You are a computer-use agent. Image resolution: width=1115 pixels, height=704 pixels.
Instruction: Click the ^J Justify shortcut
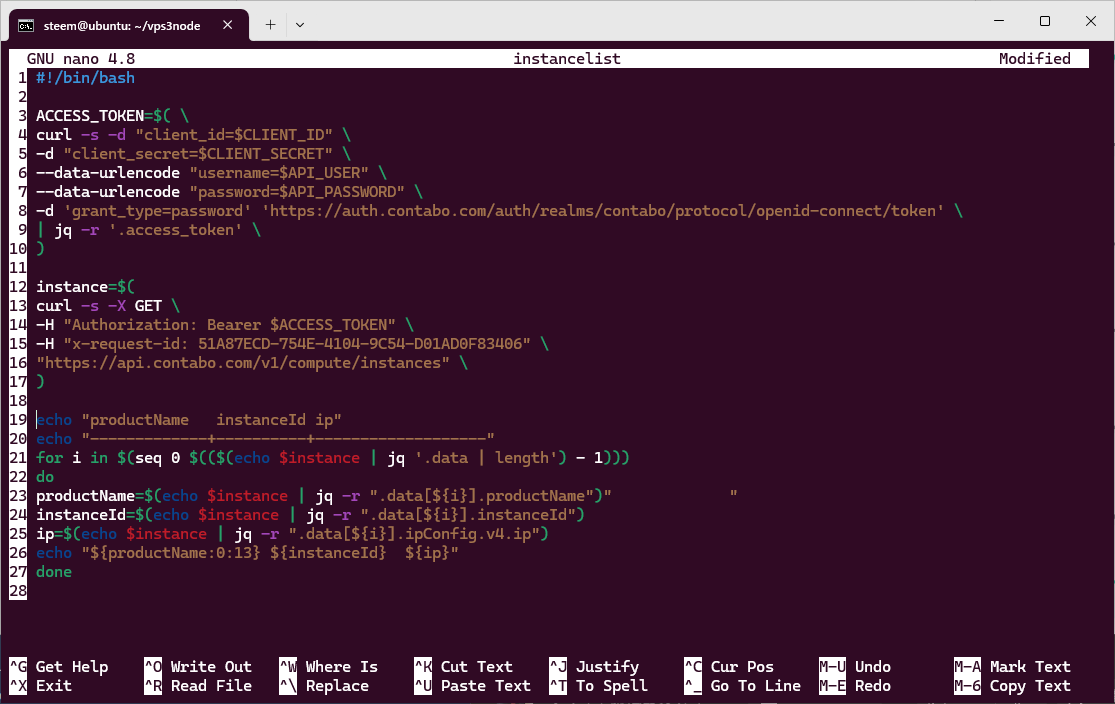(x=594, y=667)
